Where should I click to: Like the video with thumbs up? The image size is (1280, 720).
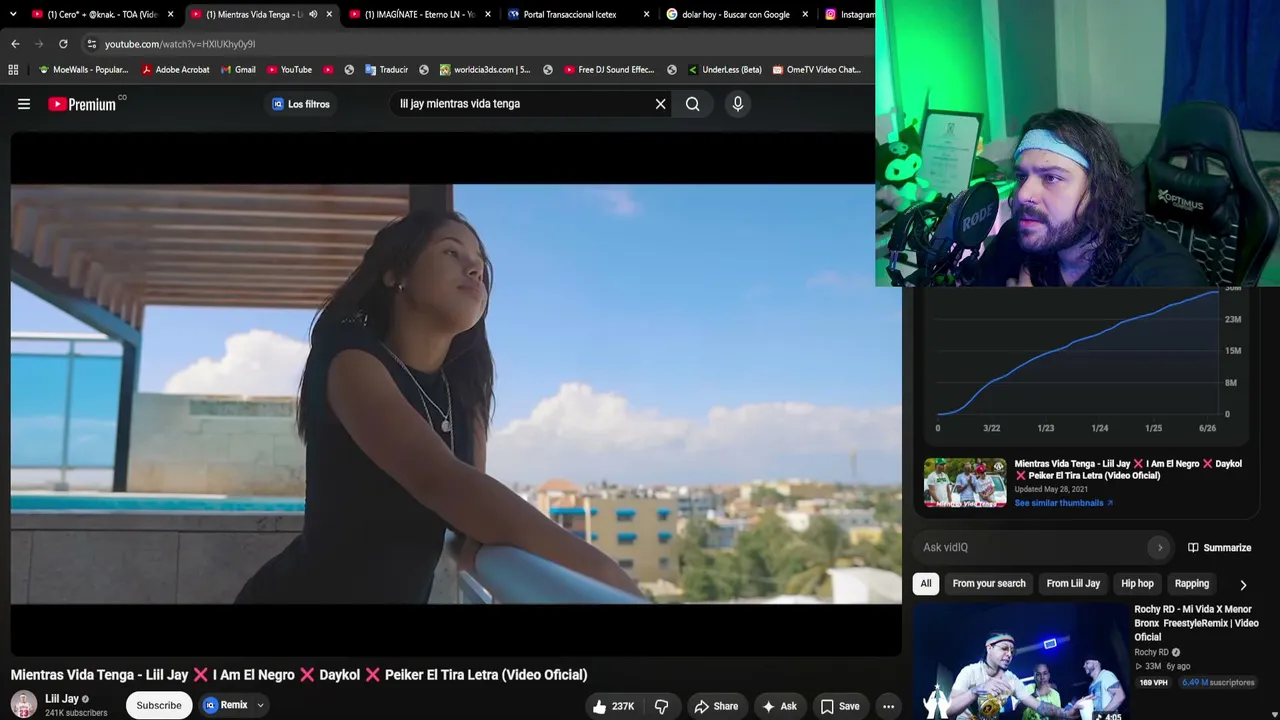coord(613,706)
